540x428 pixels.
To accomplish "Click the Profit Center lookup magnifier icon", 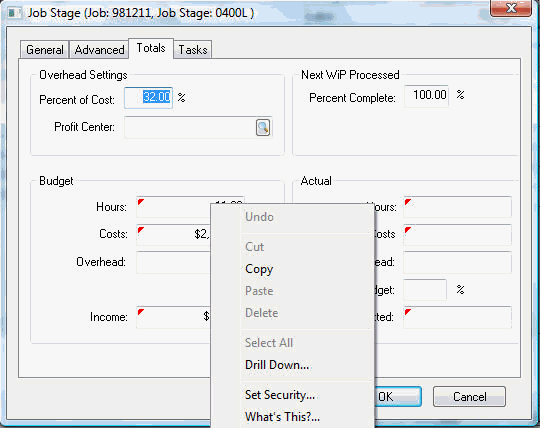I will (x=263, y=127).
